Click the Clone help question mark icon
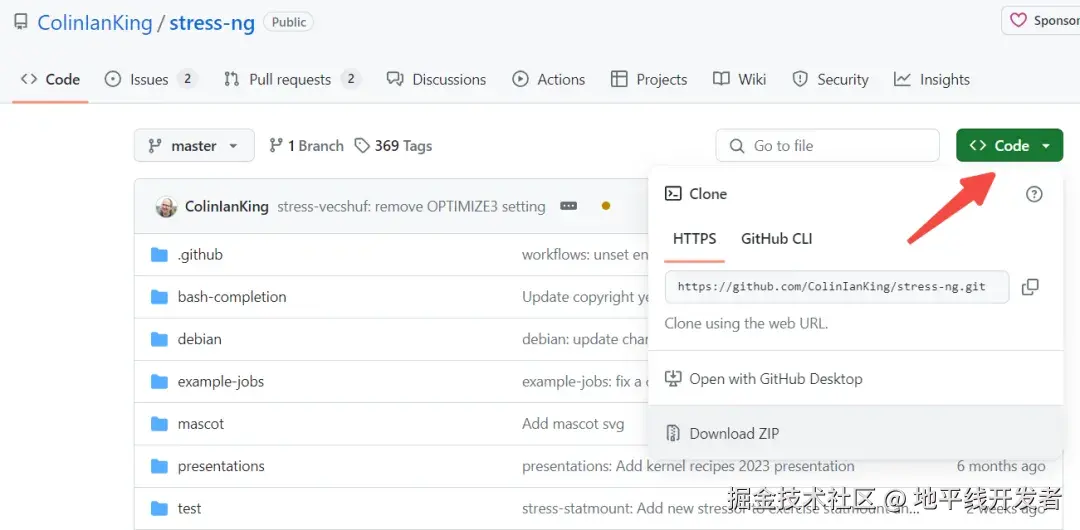 1034,194
